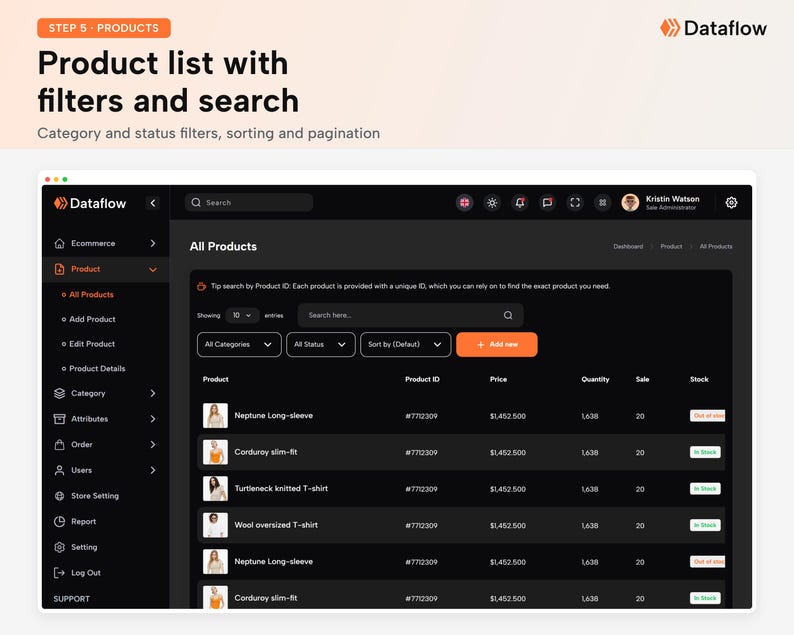Click the Order bag icon
This screenshot has width=794, height=635.
click(x=59, y=445)
